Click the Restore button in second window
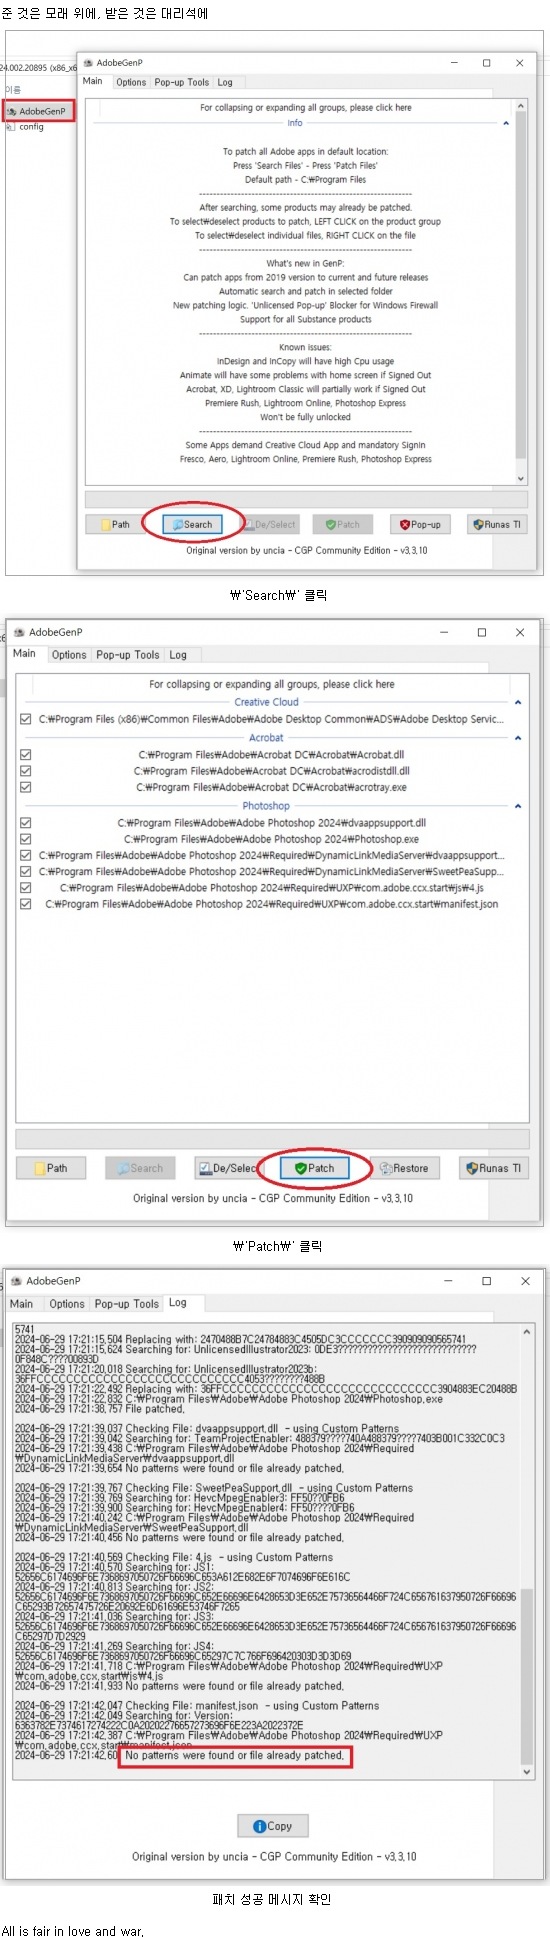The height and width of the screenshot is (1939, 550). coord(404,1167)
